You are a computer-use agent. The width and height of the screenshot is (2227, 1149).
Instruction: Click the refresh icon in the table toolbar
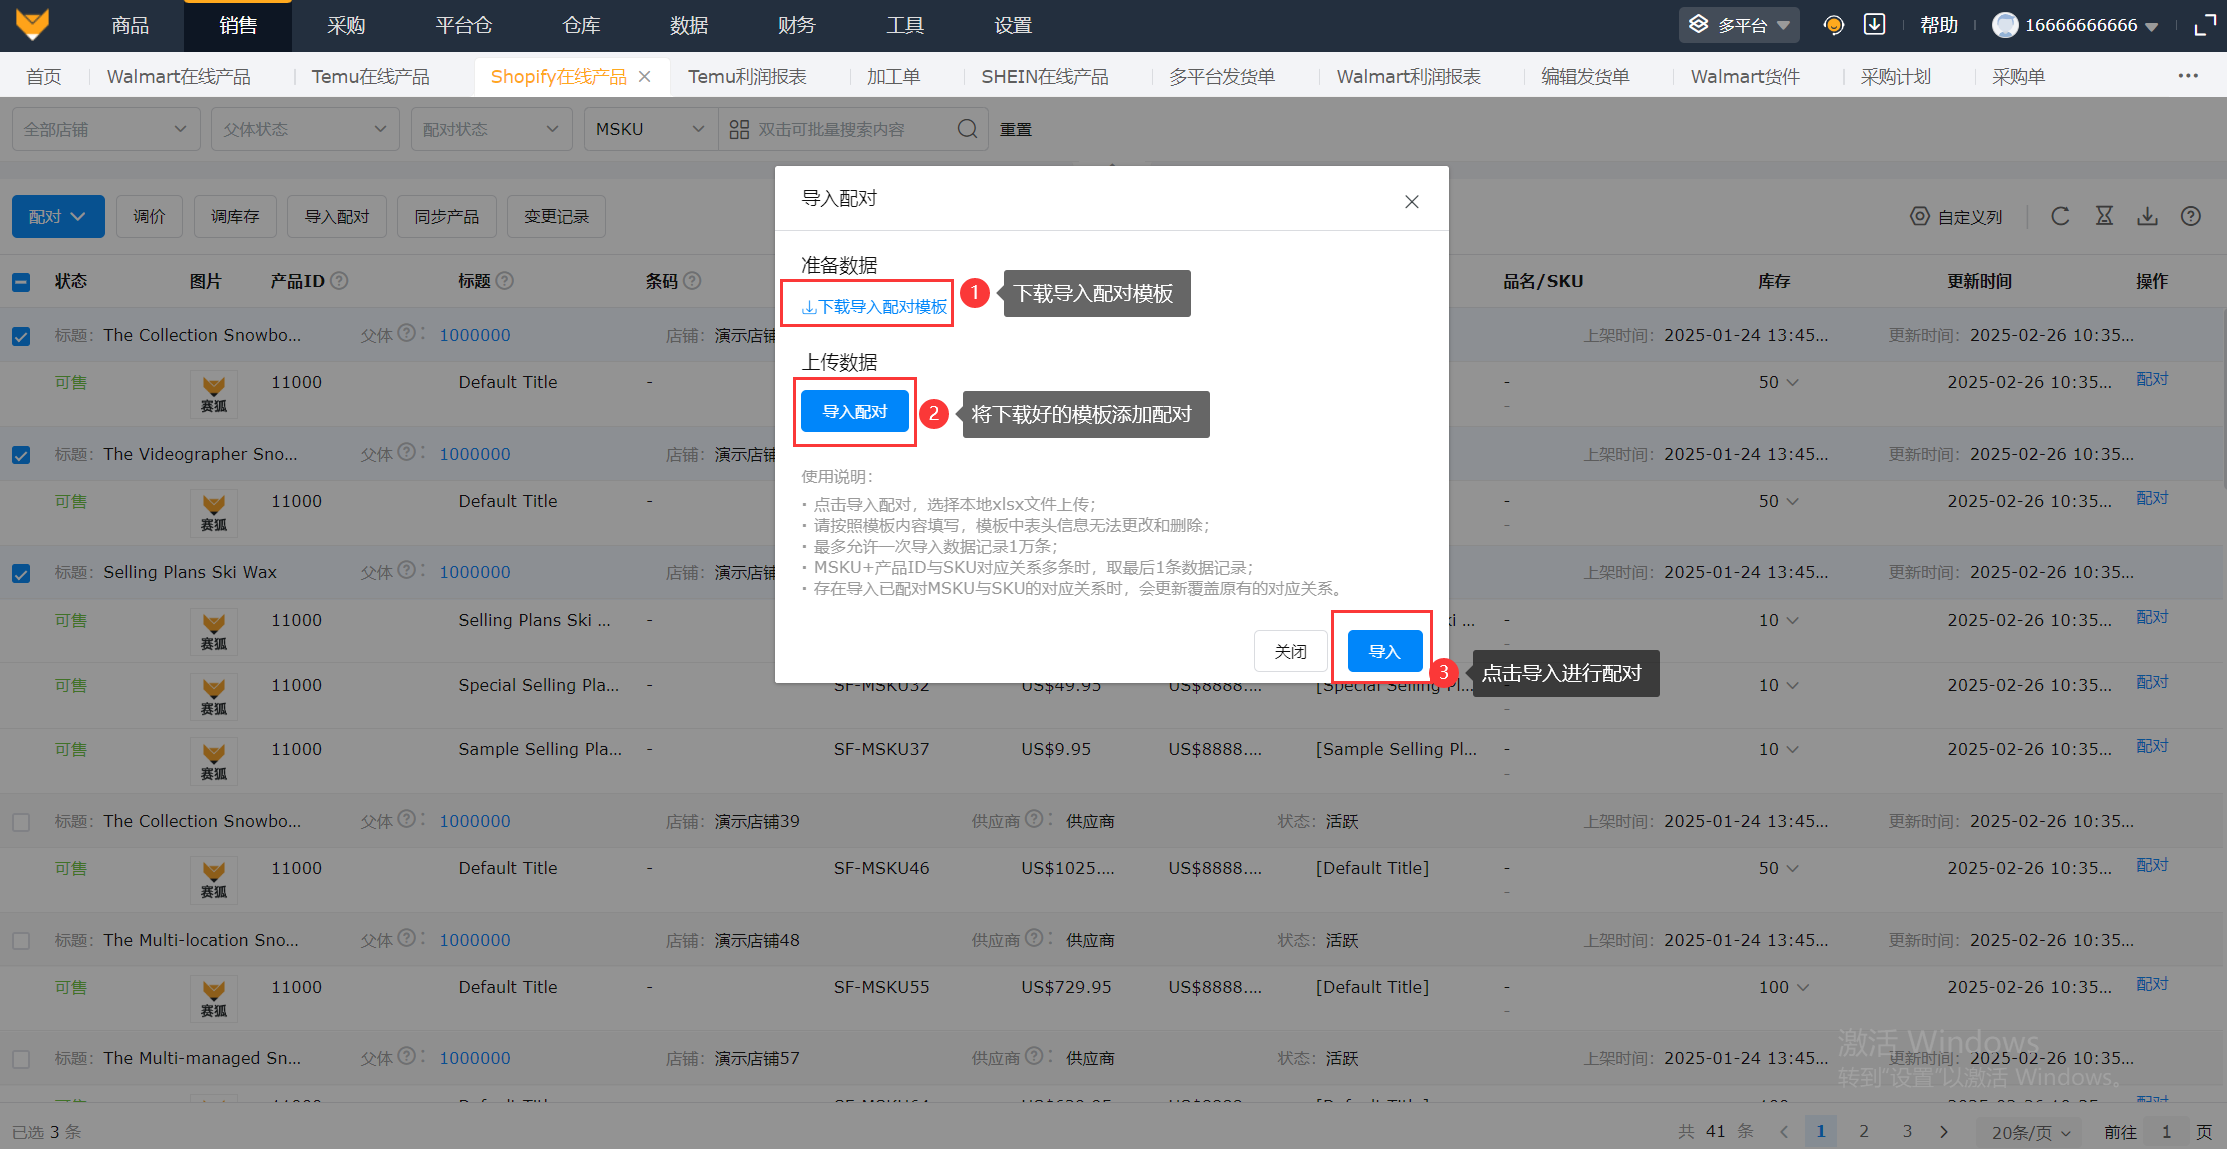tap(2060, 216)
